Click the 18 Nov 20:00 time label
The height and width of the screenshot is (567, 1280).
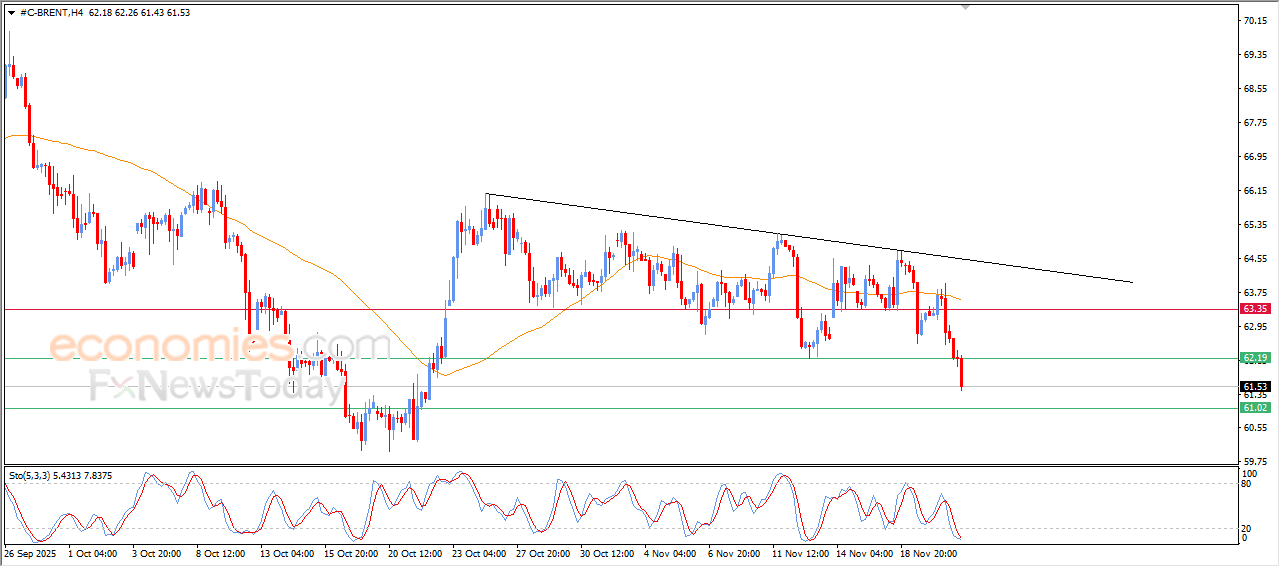pos(928,552)
